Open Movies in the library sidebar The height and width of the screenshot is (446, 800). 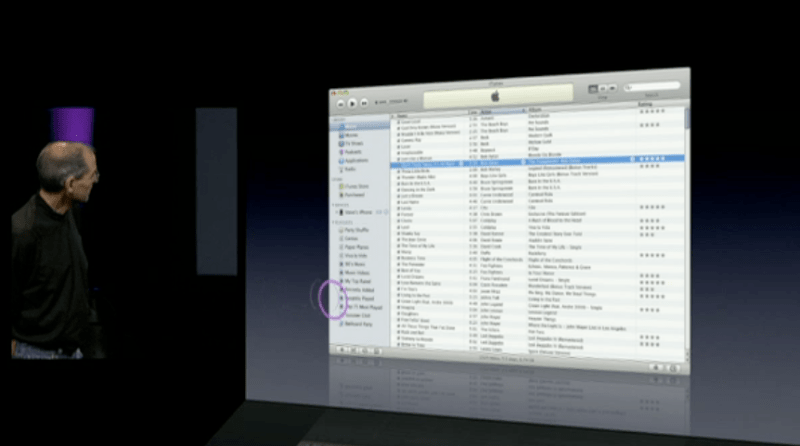[353, 136]
